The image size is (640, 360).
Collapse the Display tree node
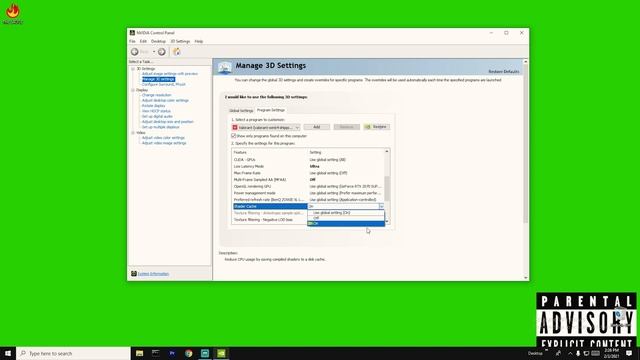point(133,90)
